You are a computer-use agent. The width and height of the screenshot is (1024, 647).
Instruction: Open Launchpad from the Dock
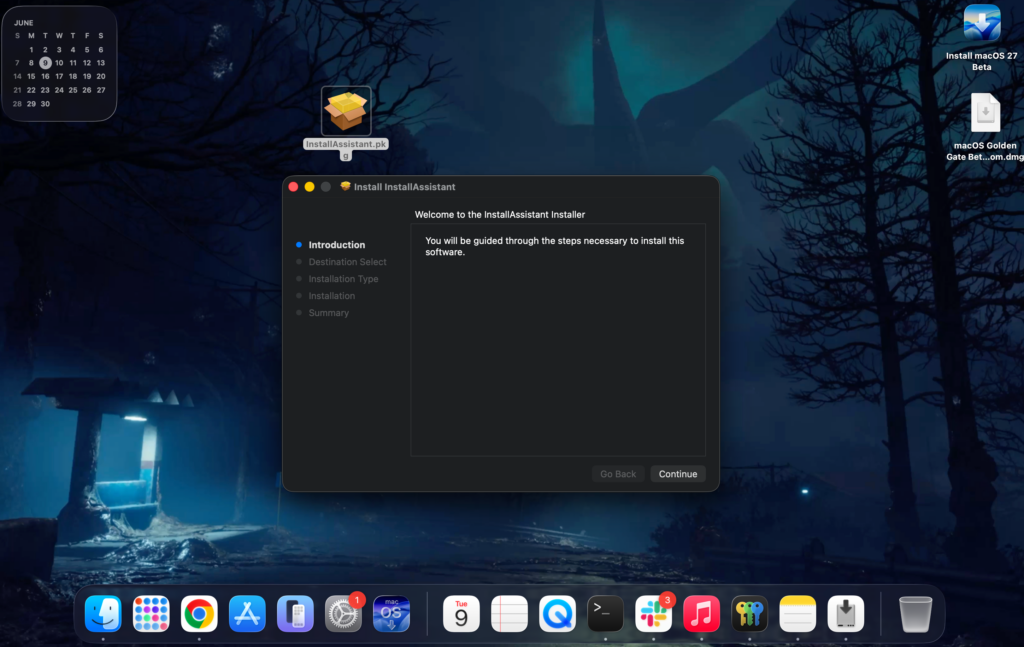151,614
